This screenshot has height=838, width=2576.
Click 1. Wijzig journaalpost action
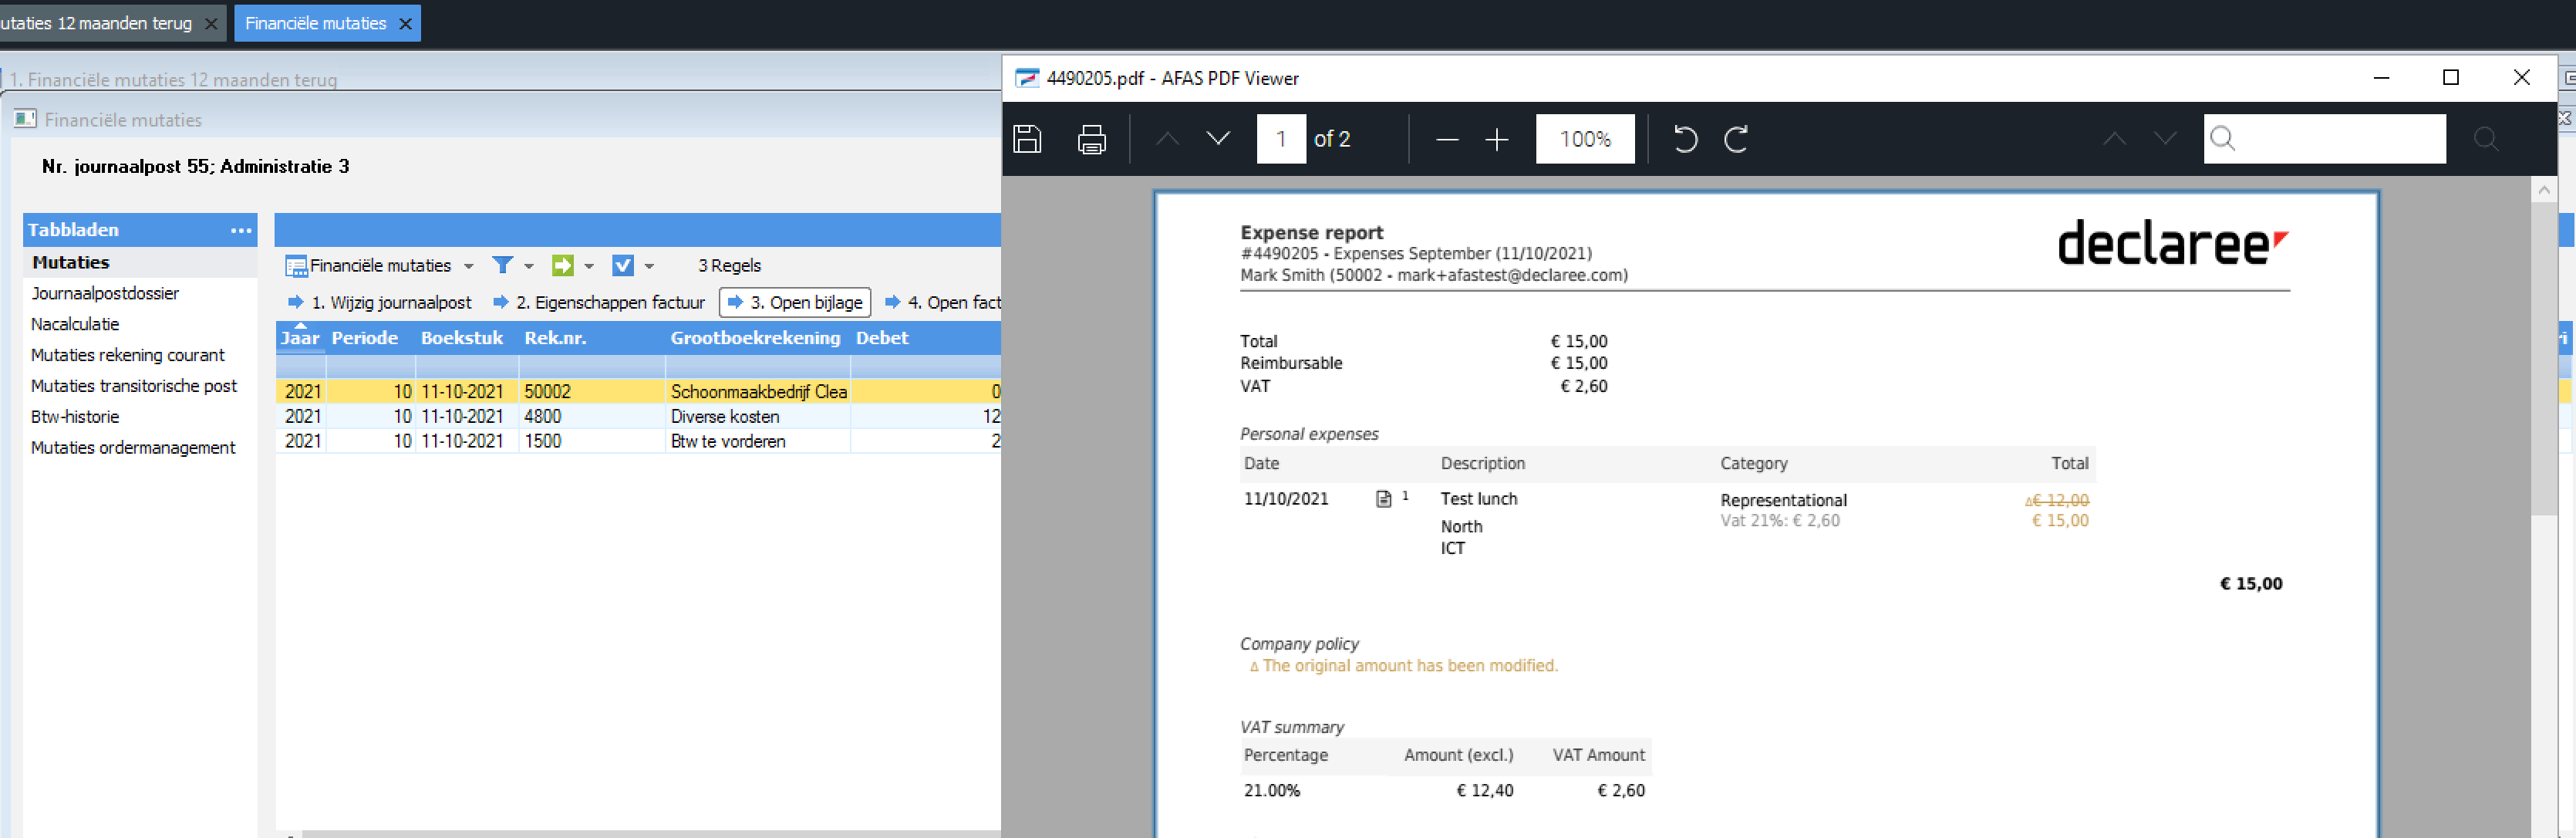(380, 302)
